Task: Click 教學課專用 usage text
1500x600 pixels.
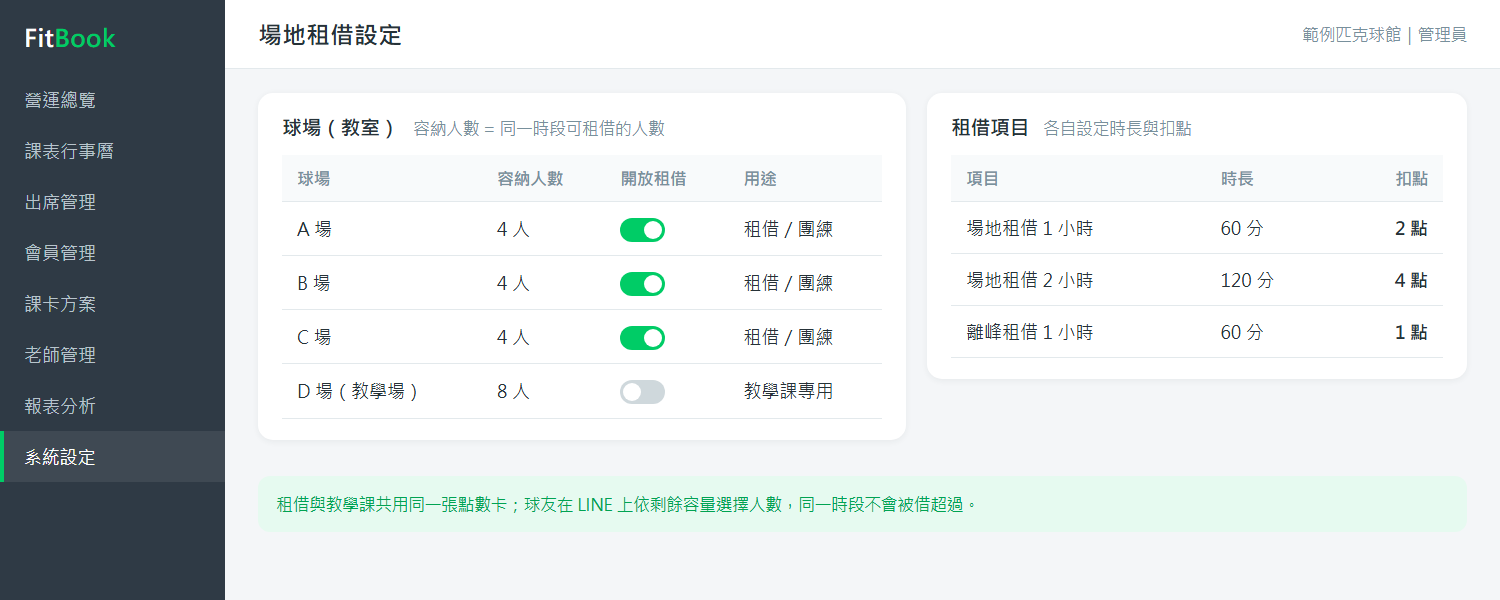Action: [x=788, y=392]
